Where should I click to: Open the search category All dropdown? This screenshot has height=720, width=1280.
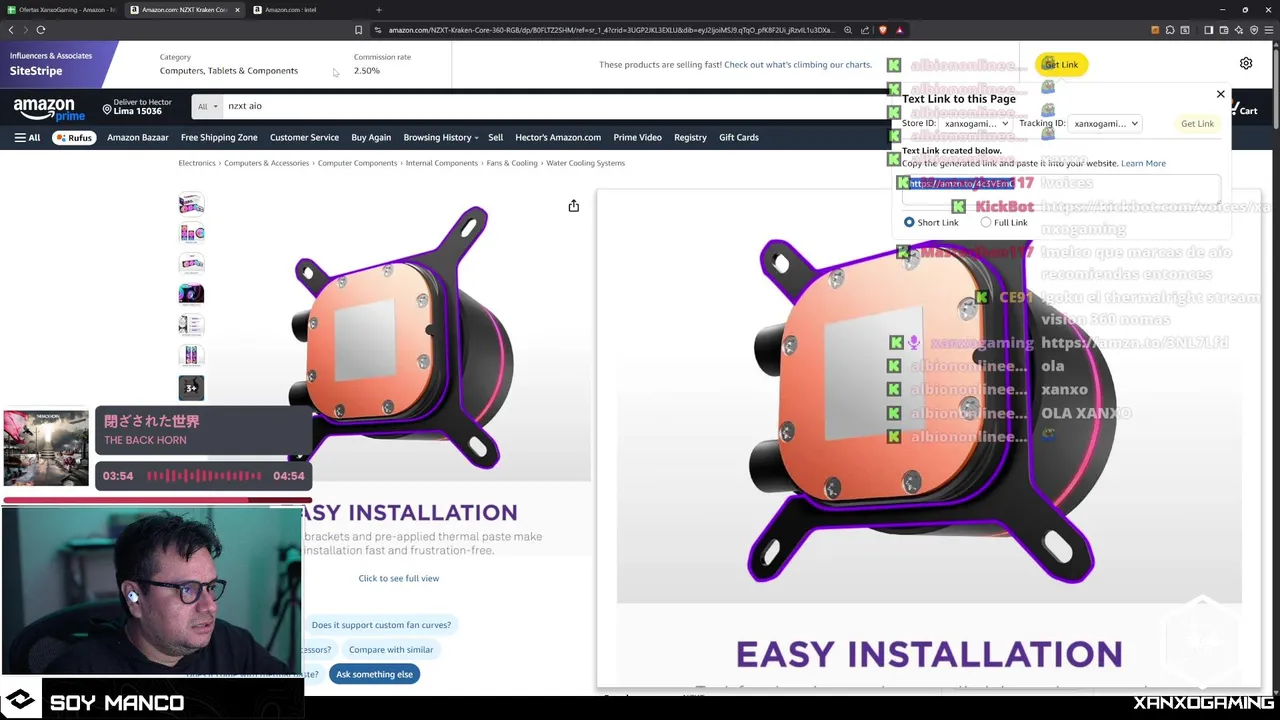(x=207, y=106)
